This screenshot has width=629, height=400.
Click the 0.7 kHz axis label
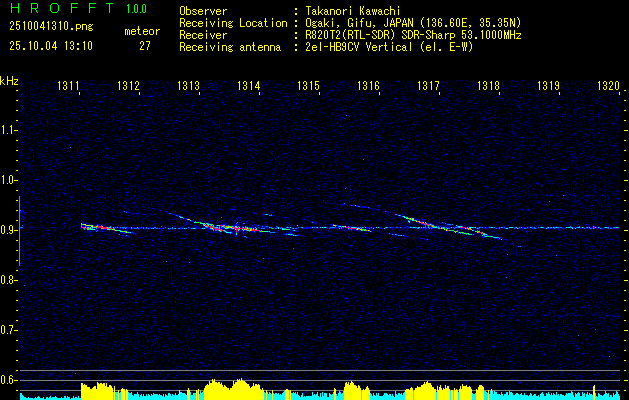8,330
